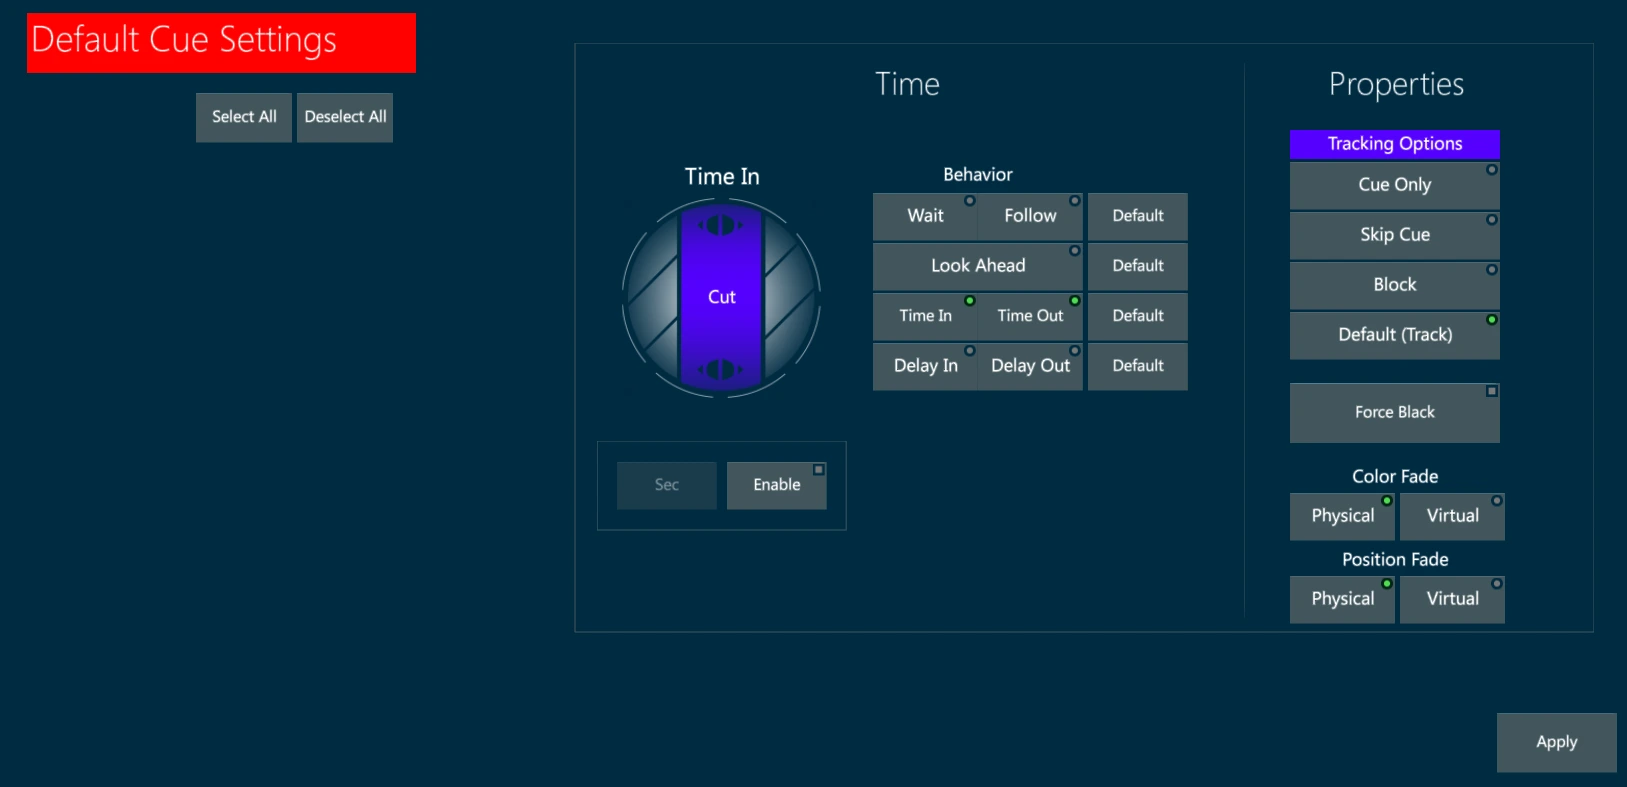
Task: Click the Behavior label
Action: point(978,175)
